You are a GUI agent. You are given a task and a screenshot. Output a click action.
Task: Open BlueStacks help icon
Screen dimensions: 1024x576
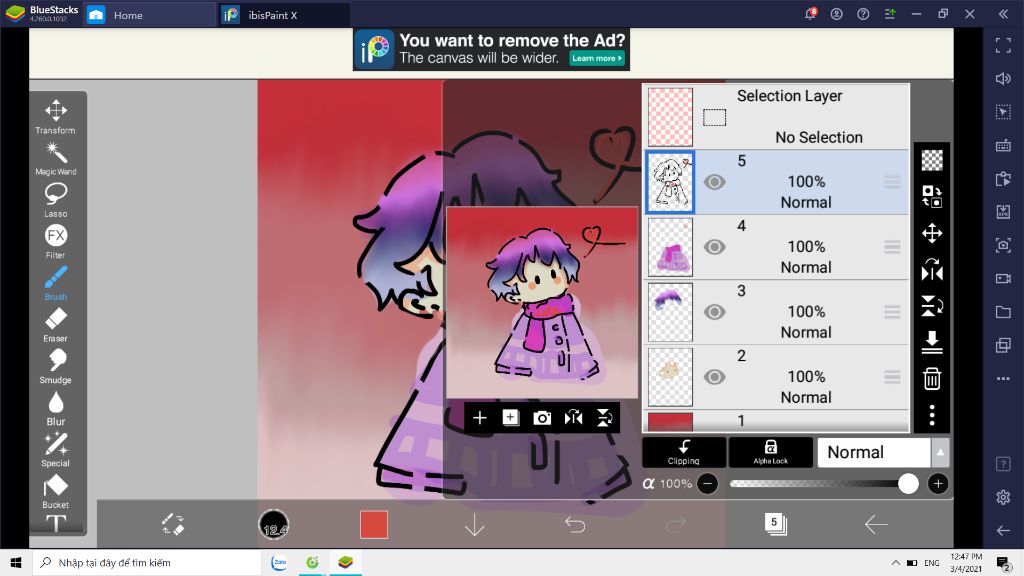863,14
